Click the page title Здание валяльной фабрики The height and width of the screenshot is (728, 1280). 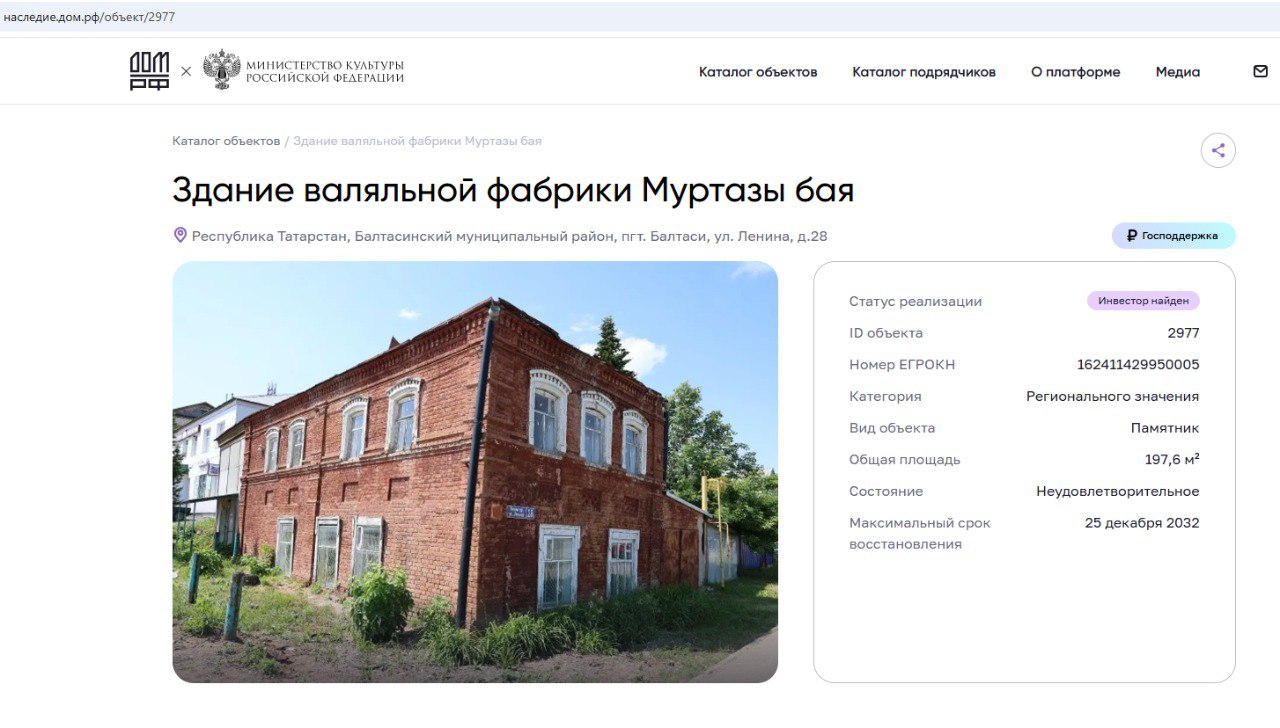pos(513,190)
